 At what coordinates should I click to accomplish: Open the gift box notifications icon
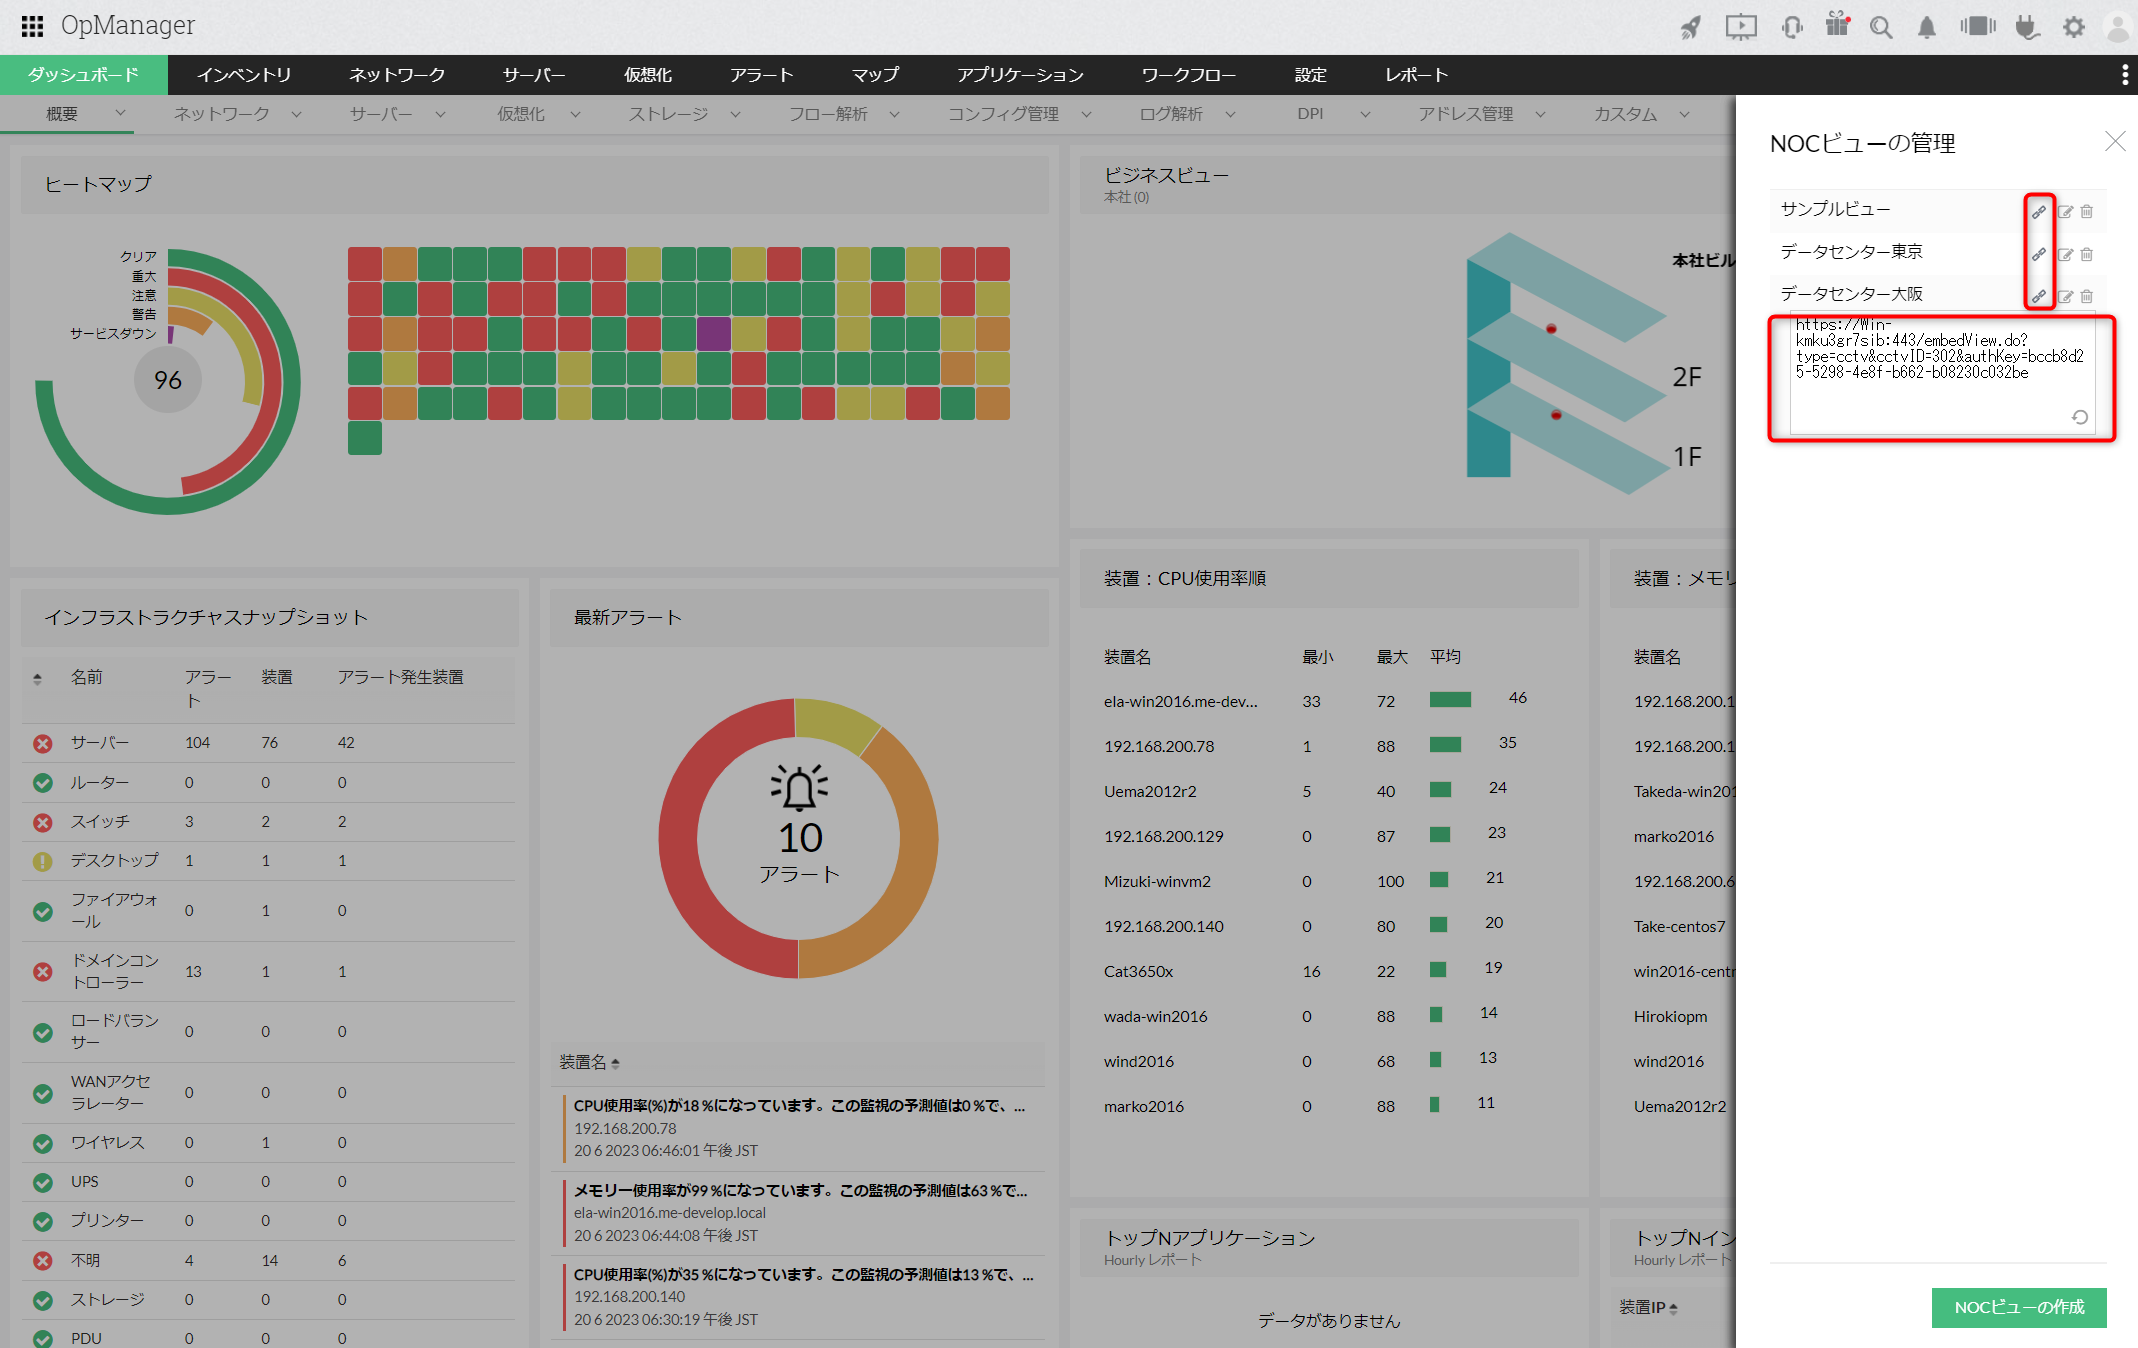[x=1837, y=25]
